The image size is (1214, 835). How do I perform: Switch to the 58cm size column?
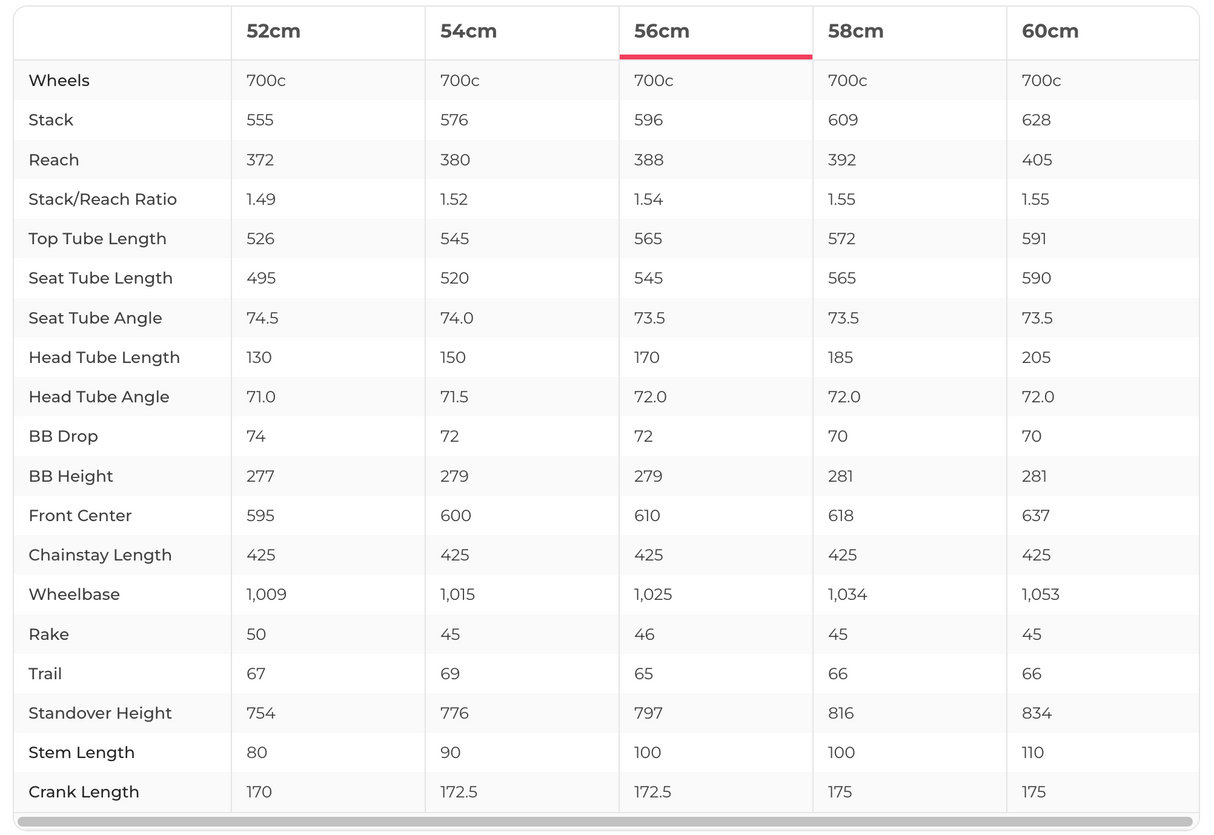(x=855, y=31)
